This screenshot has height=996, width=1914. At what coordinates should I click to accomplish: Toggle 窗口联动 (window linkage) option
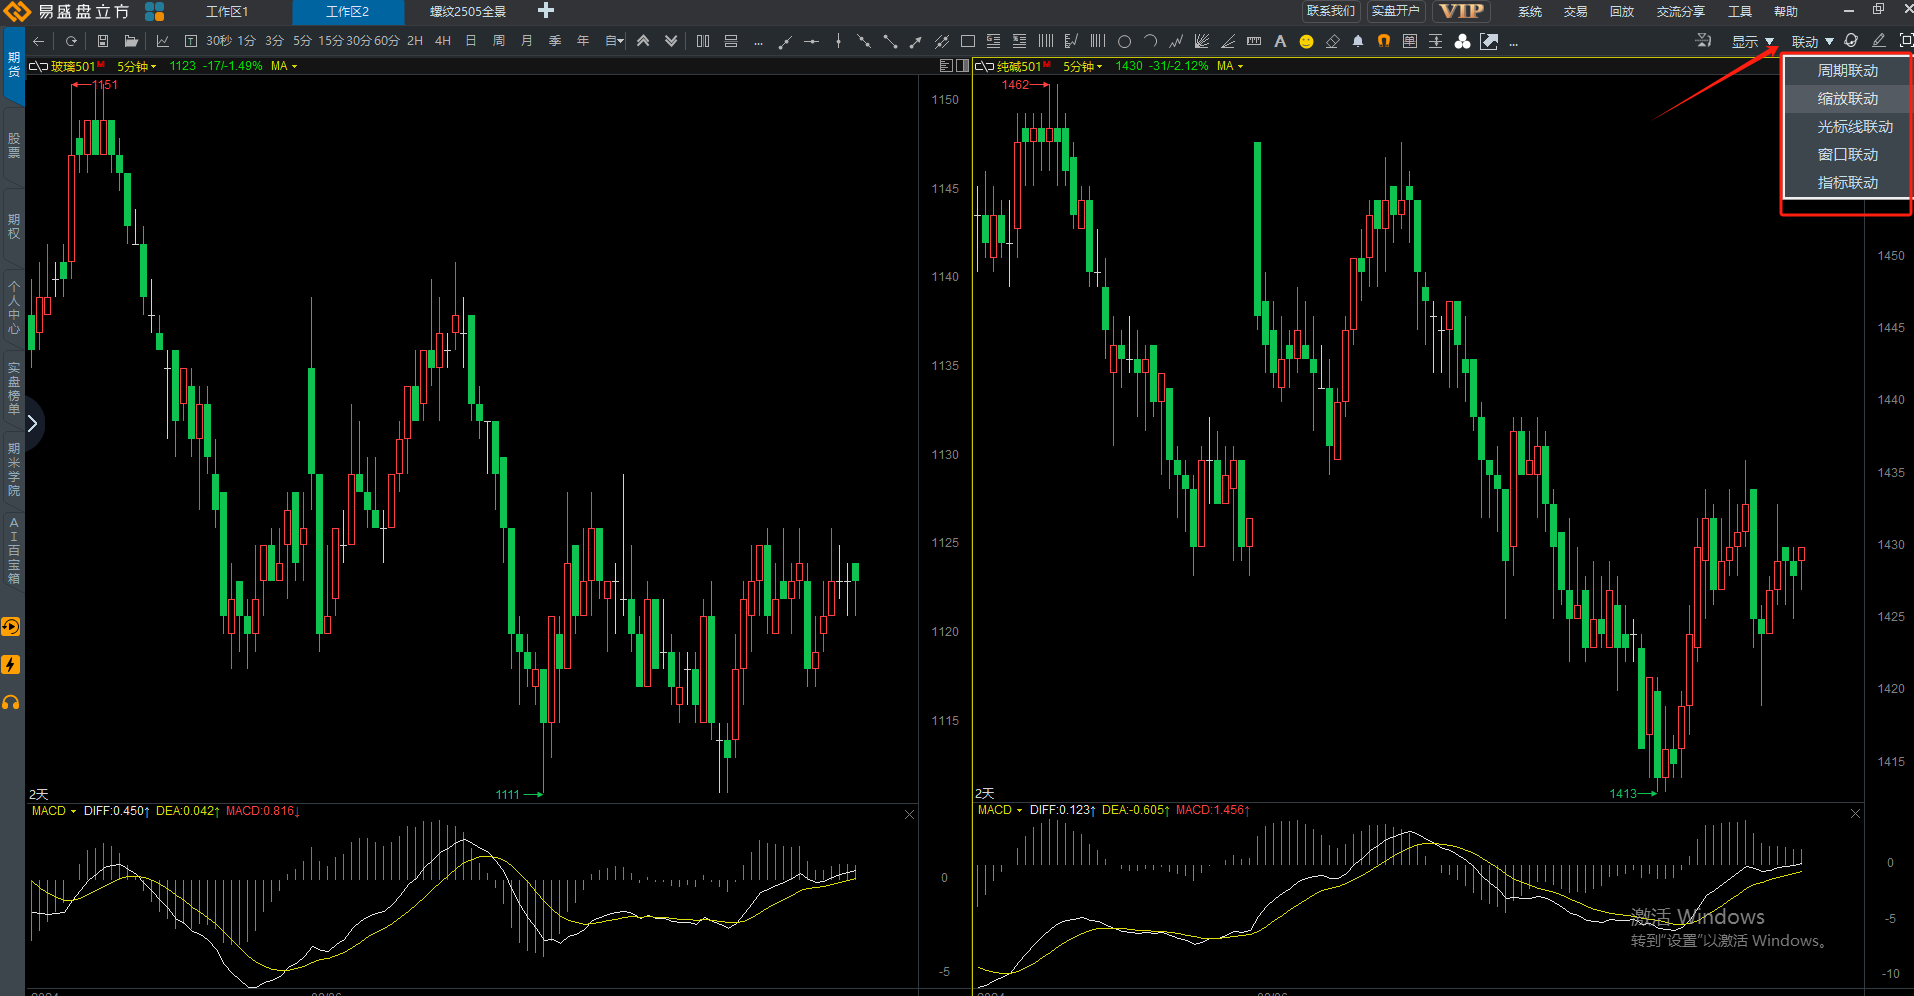tap(1847, 155)
